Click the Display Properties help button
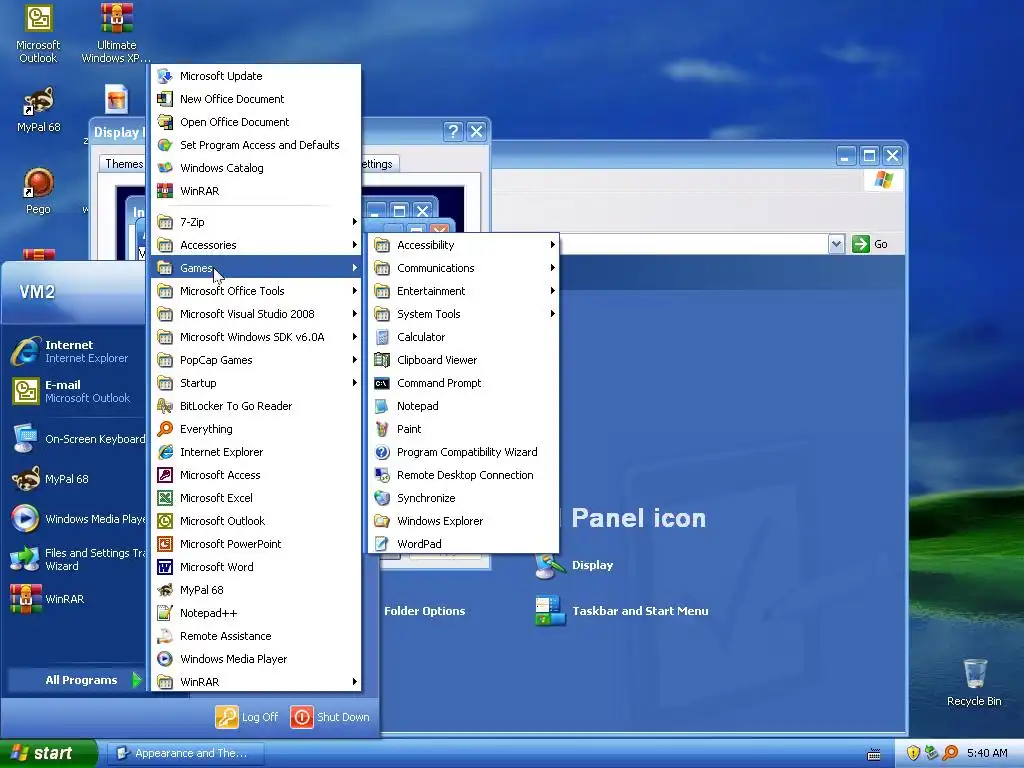The image size is (1024, 768). 453,131
